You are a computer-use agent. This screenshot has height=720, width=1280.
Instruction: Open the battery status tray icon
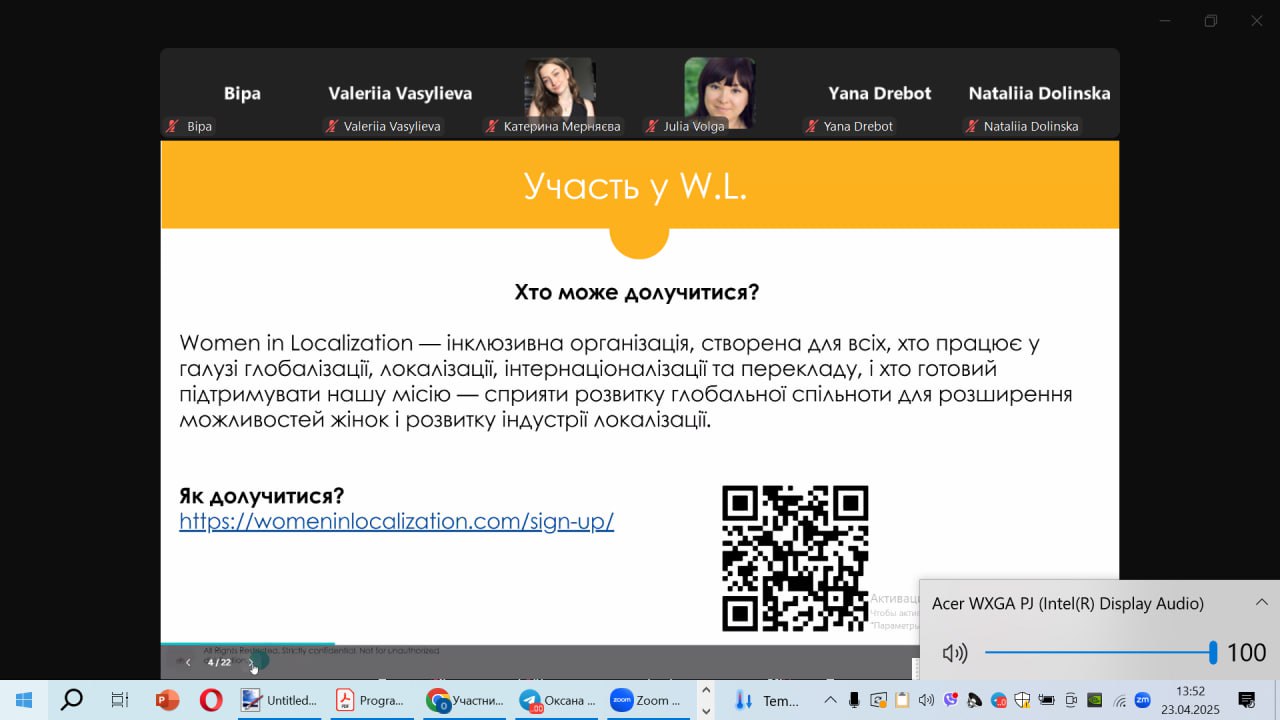tap(1047, 700)
